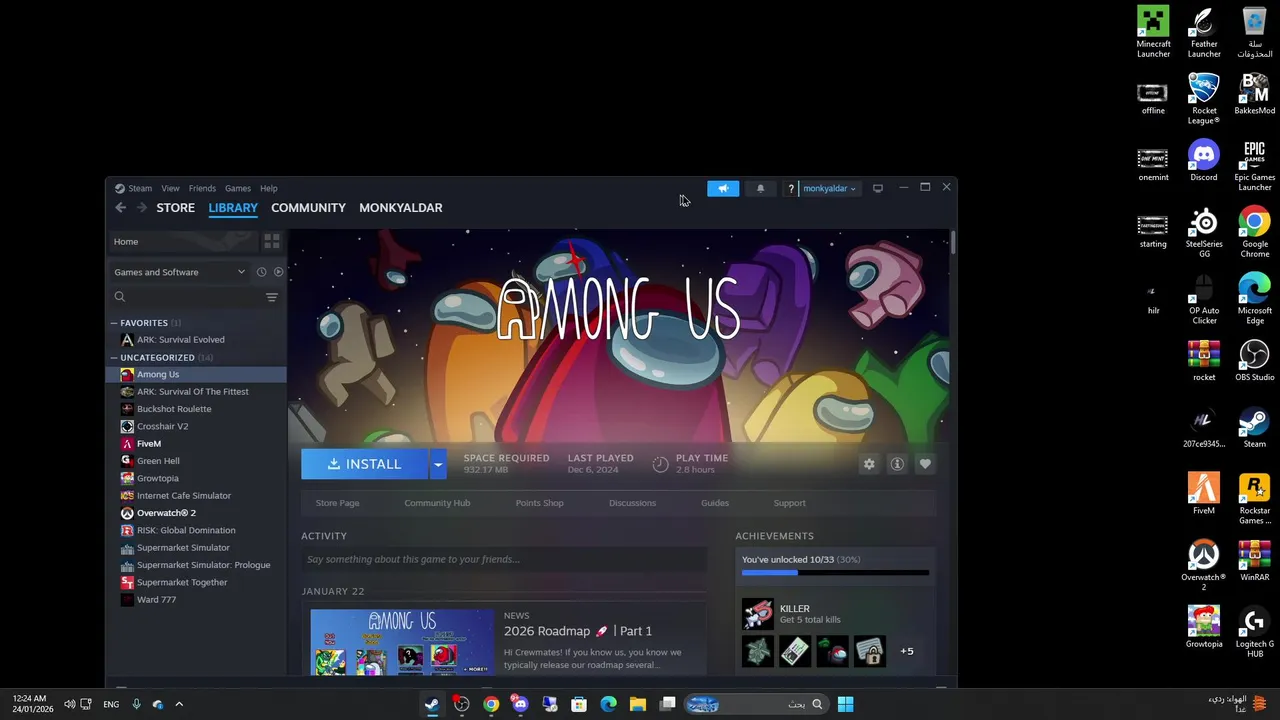The height and width of the screenshot is (720, 1280).
Task: Open the Rockstar Games desktop icon
Action: click(x=1254, y=499)
